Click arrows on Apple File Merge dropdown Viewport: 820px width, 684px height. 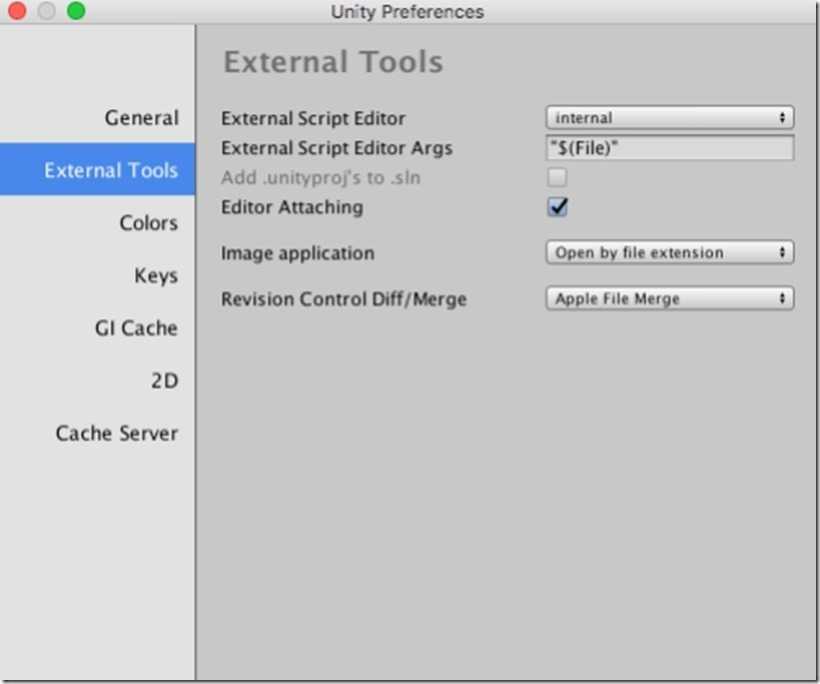[782, 299]
